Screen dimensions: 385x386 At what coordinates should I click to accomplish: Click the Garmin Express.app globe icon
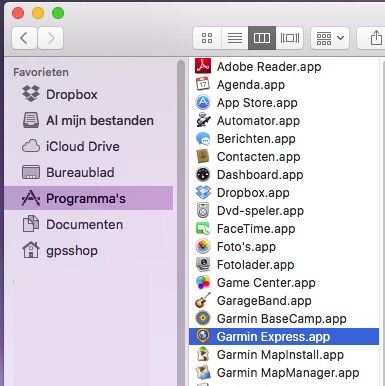203,336
